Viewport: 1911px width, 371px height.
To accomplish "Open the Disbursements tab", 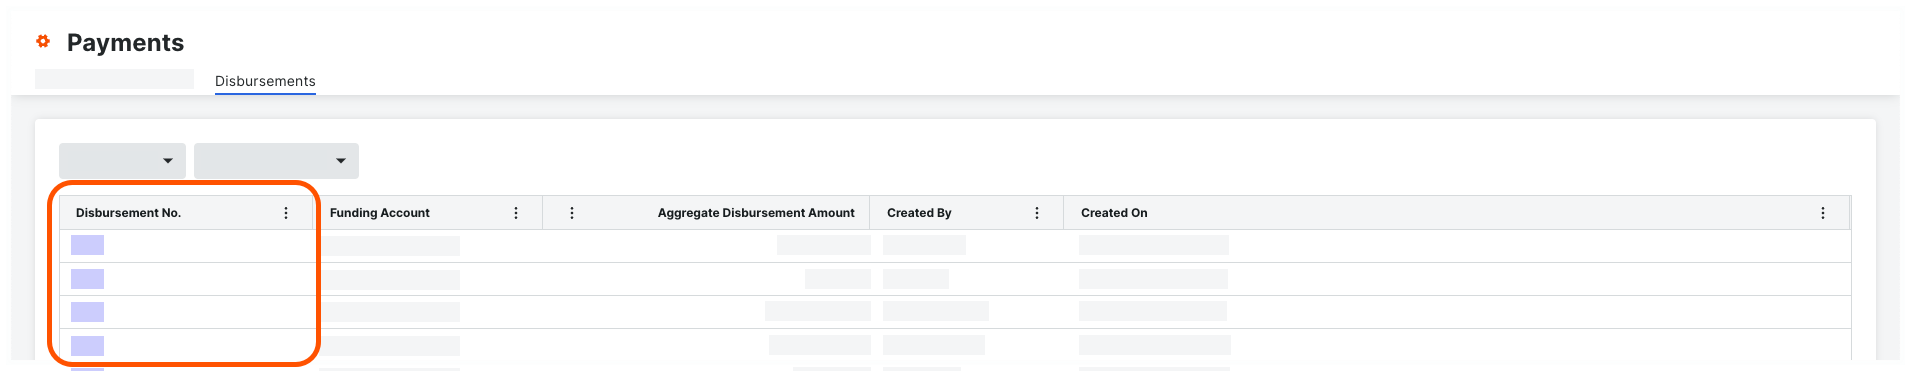I will coord(265,81).
